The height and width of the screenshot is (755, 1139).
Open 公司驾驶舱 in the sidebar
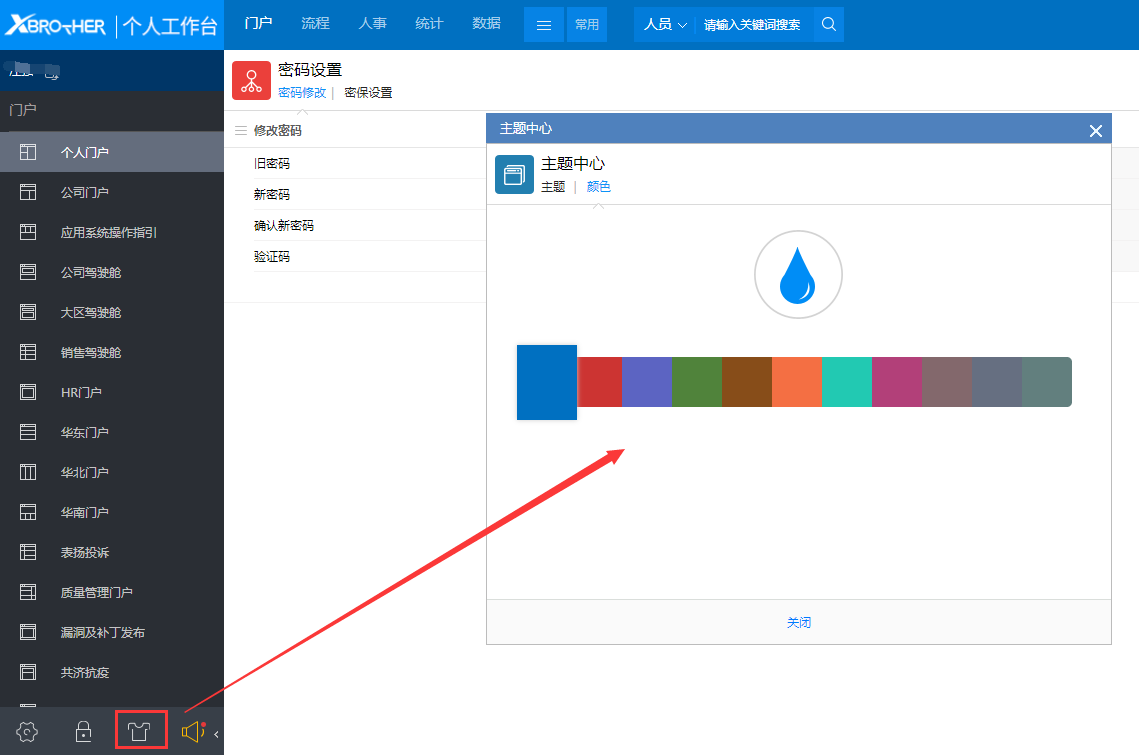click(x=91, y=272)
